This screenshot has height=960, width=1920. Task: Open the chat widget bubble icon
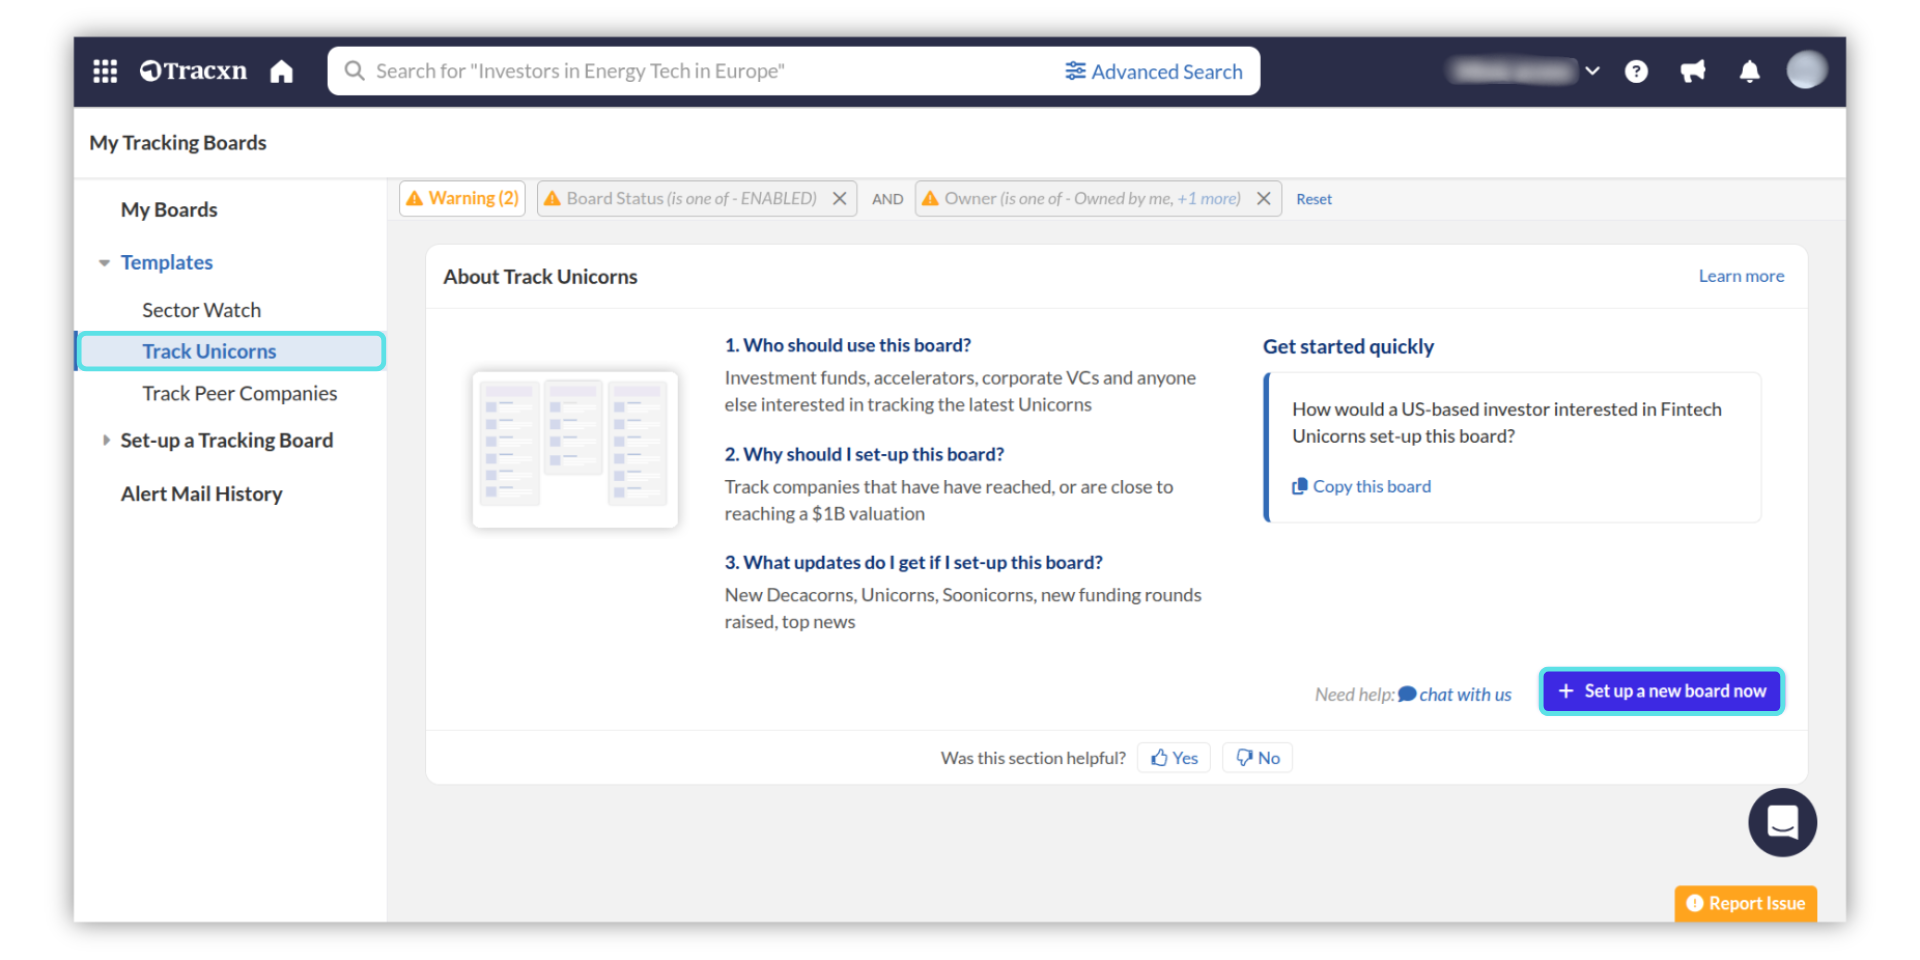pyautogui.click(x=1782, y=822)
